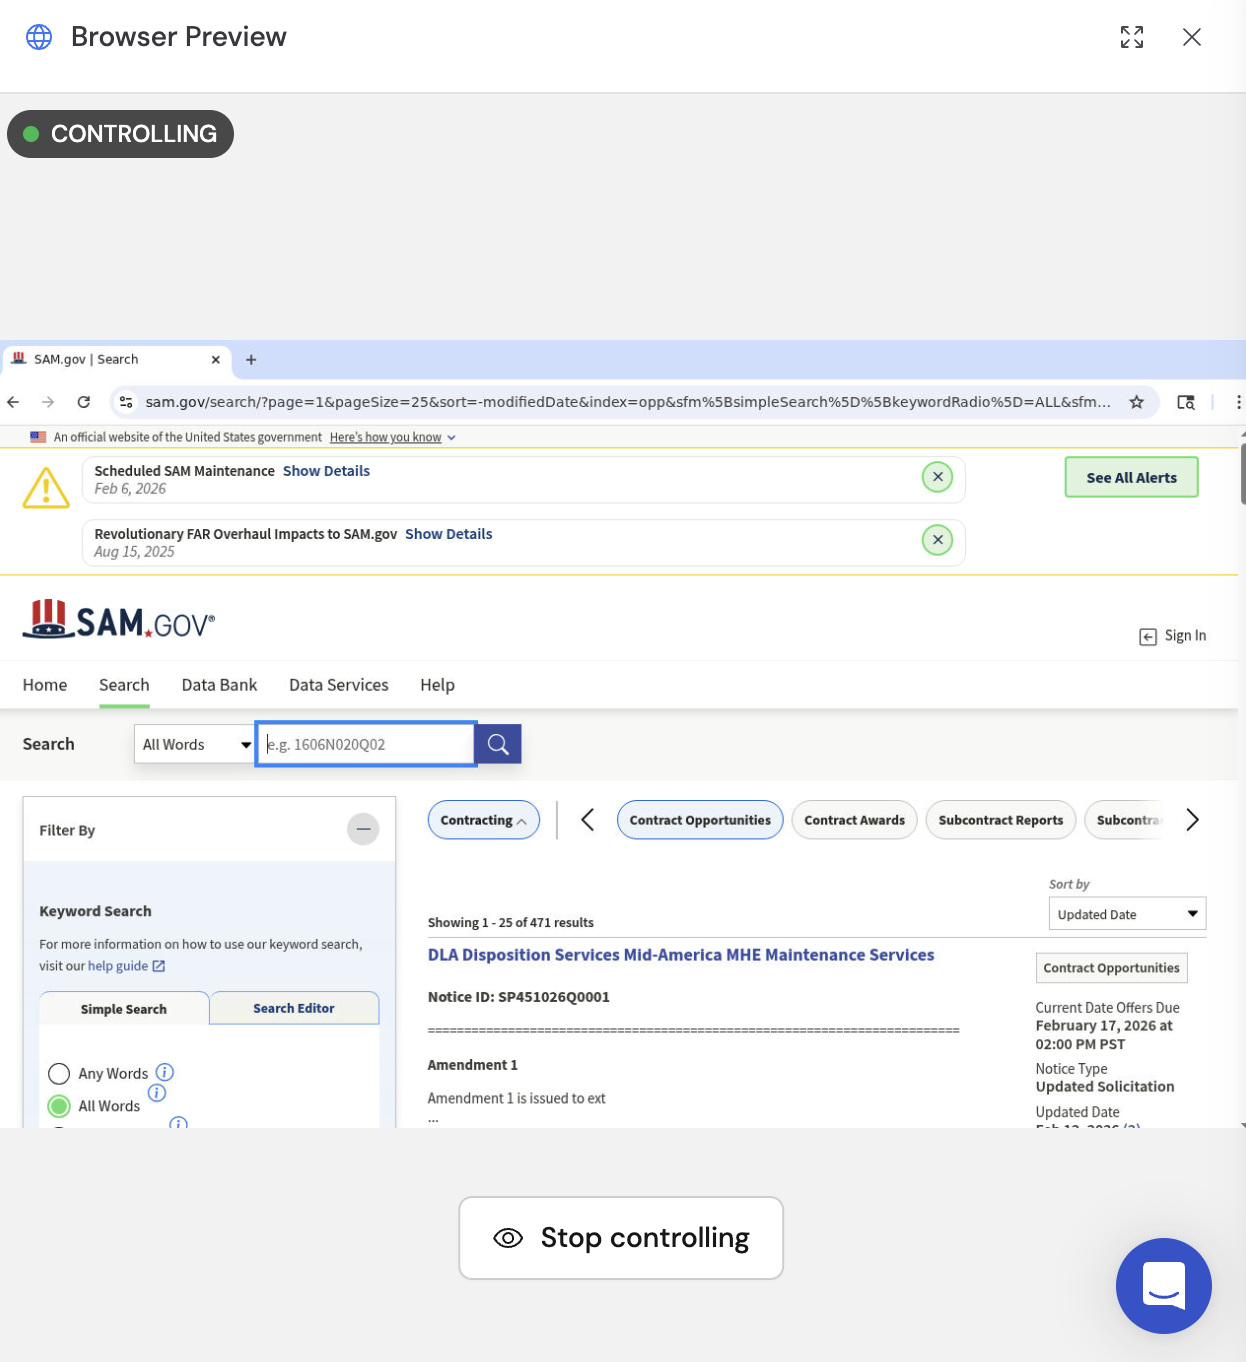Screen dimensions: 1246x1362
Task: Switch to the Search Editor tab
Action: tap(293, 1008)
